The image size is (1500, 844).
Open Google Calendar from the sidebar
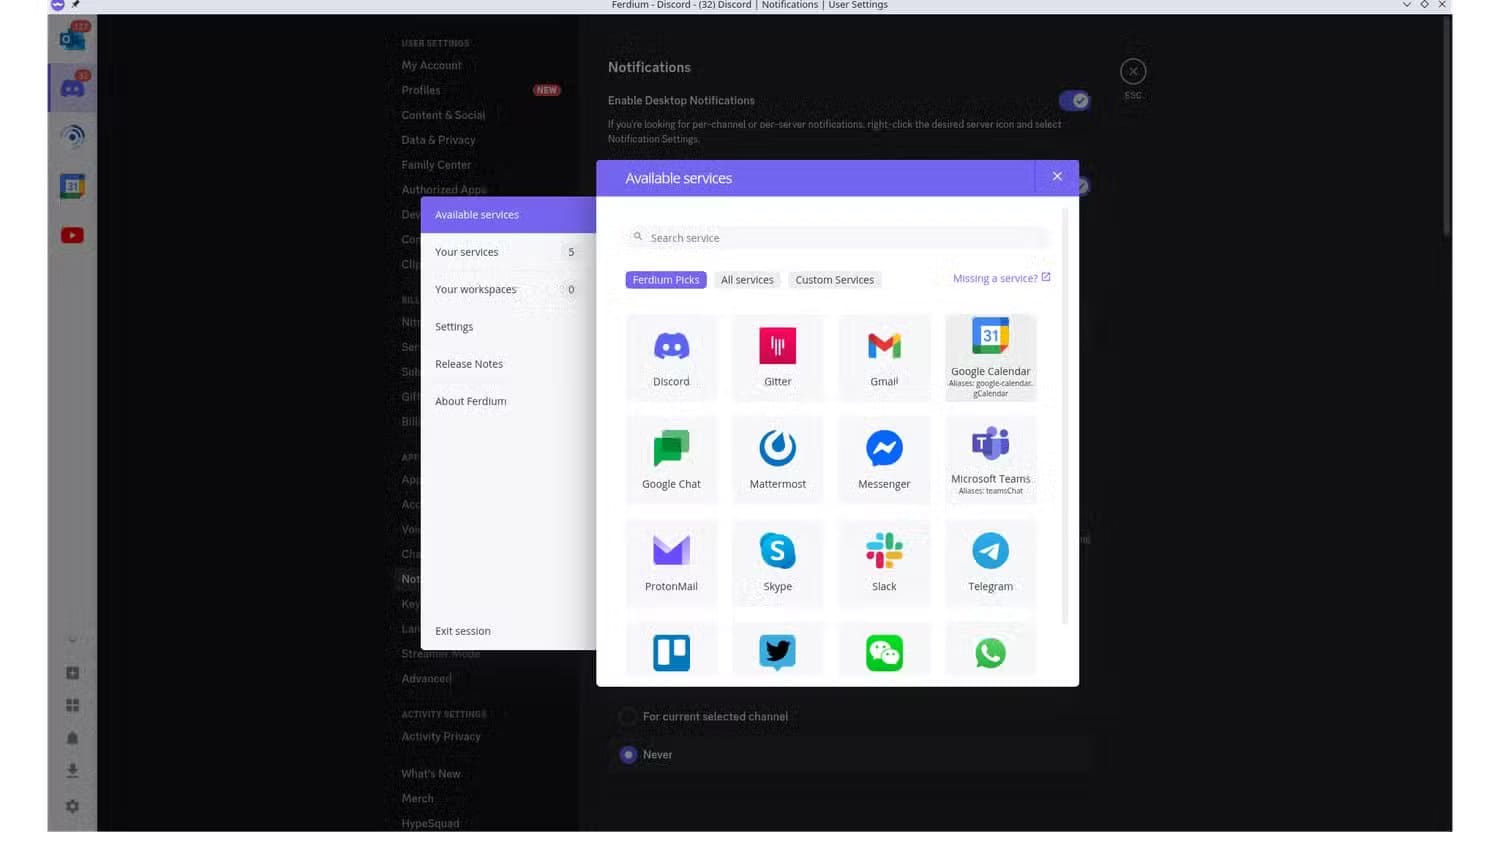pos(72,186)
